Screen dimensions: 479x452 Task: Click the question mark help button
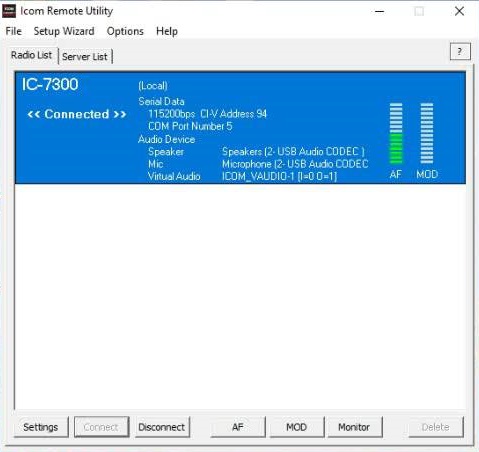[460, 52]
